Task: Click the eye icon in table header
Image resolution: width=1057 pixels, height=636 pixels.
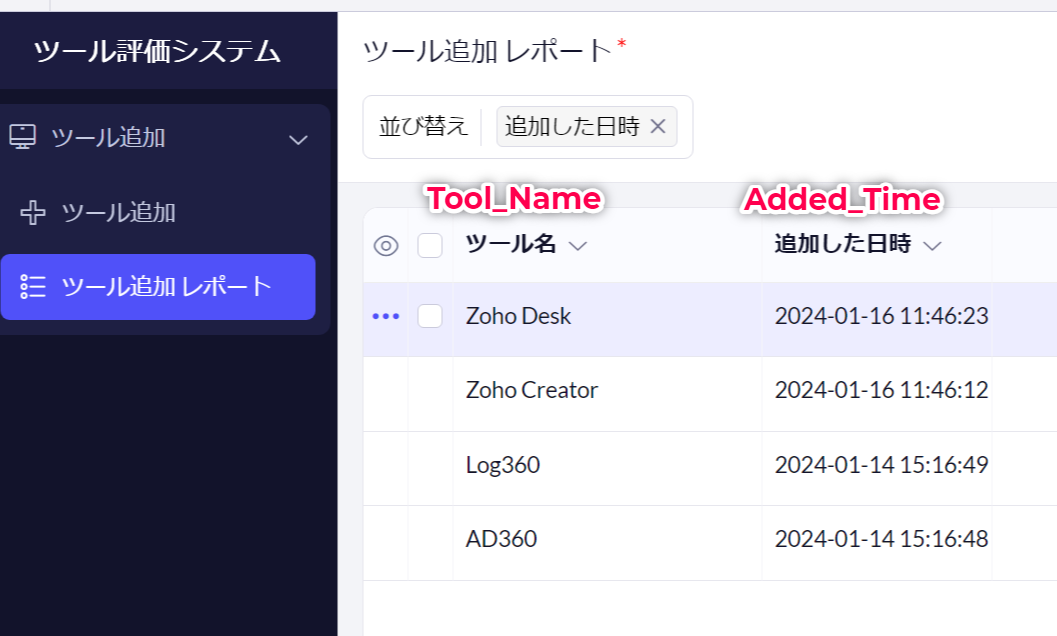Action: pos(386,246)
